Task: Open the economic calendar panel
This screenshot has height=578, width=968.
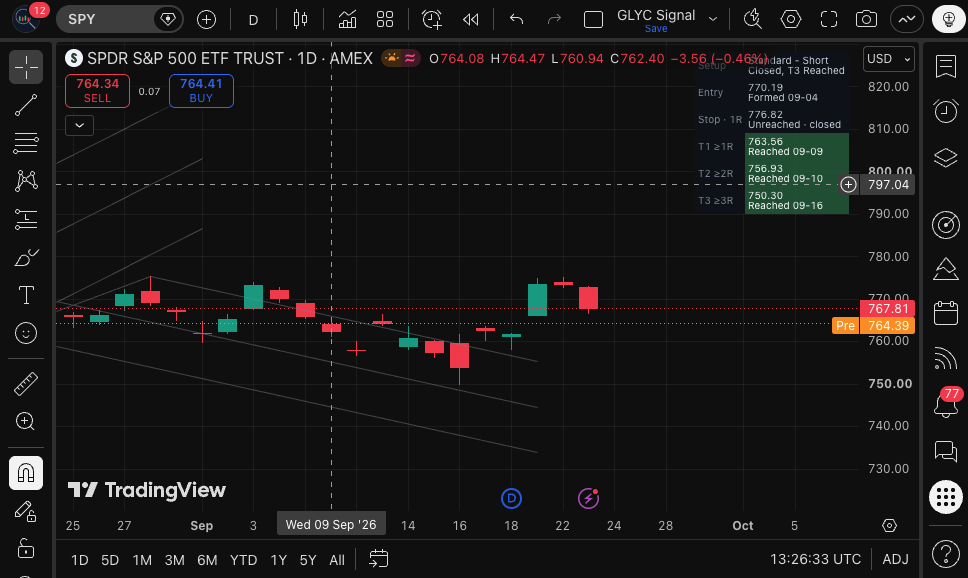Action: point(946,313)
